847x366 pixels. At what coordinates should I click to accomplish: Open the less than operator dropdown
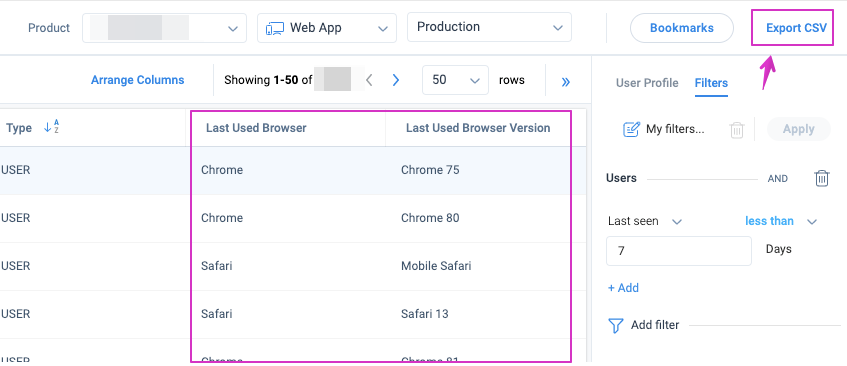[781, 221]
